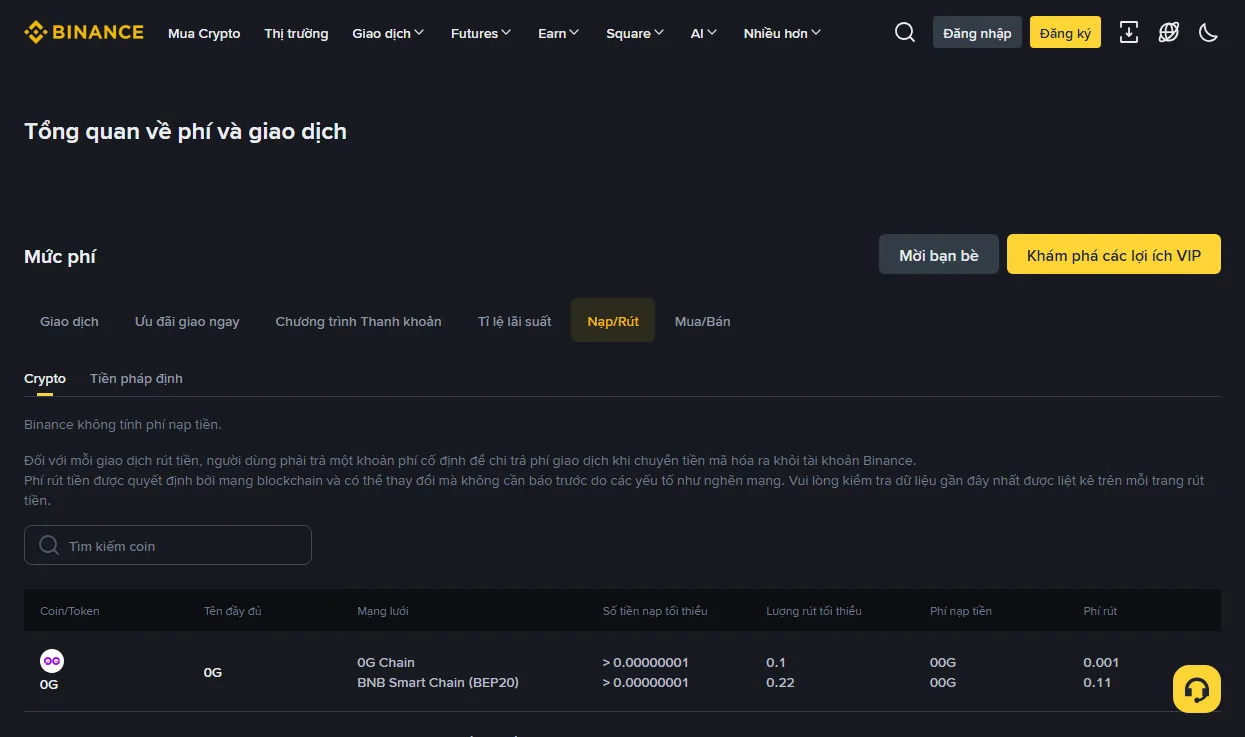
Task: Click Binance không tính phí nạp tiền text
Action: point(123,425)
